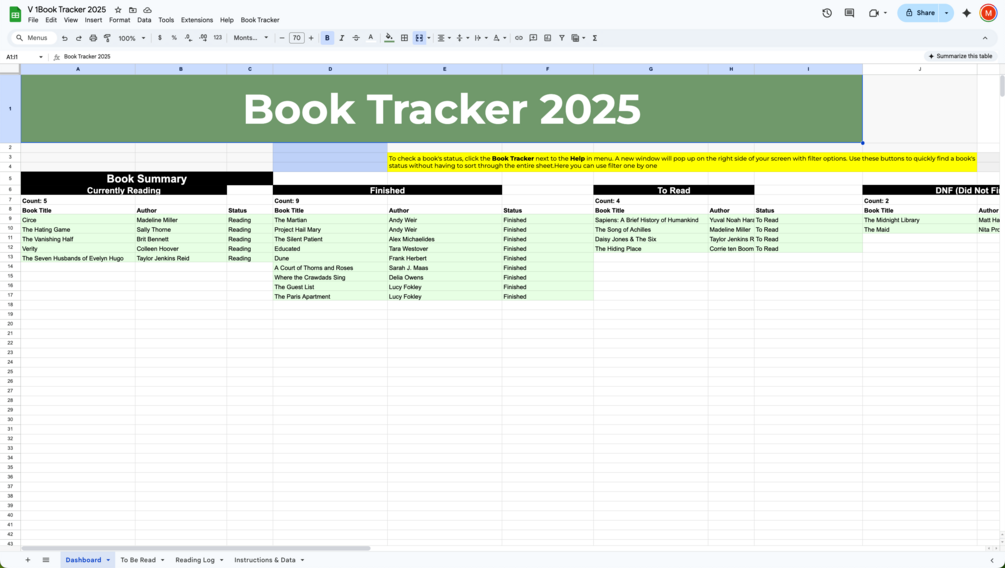
Task: Open the Monts... font family dropdown
Action: pyautogui.click(x=251, y=38)
